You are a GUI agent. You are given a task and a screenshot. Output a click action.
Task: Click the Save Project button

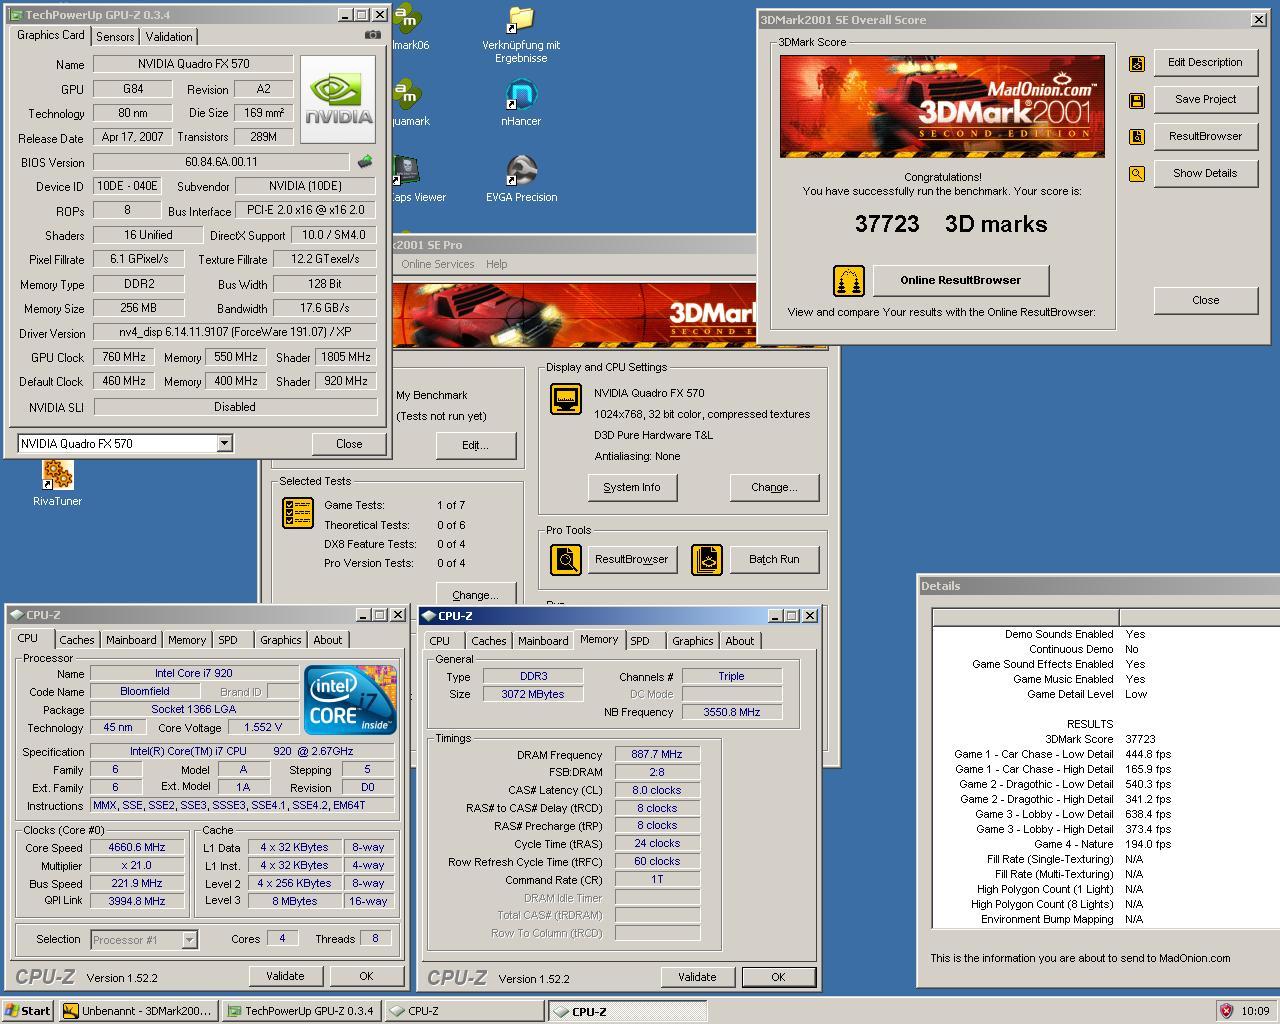(1205, 100)
